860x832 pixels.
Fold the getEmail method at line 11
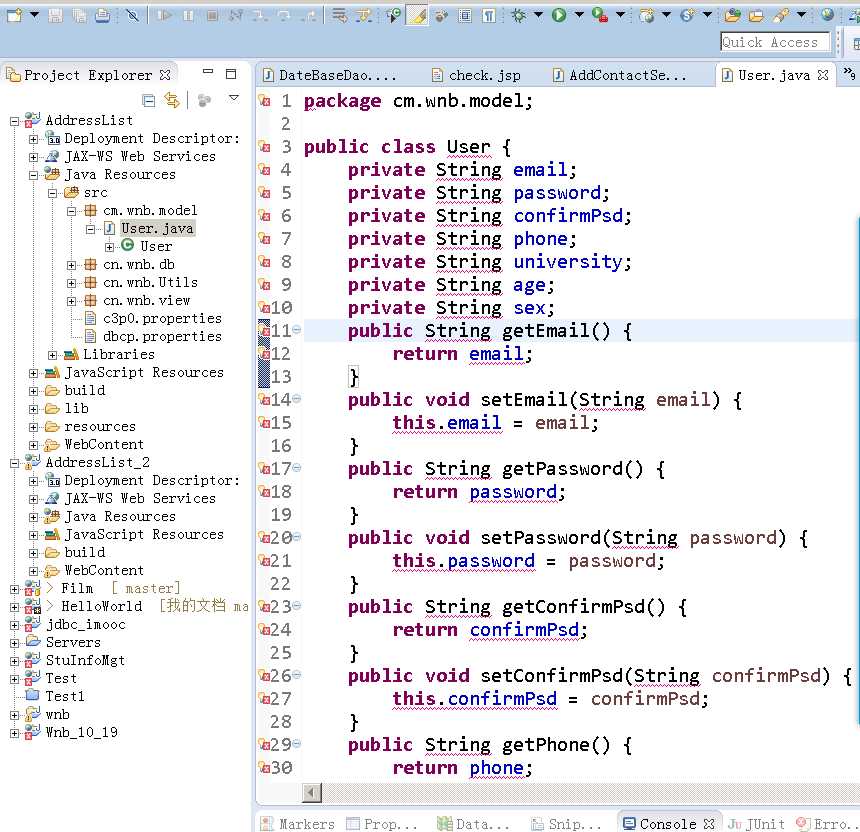(x=297, y=331)
